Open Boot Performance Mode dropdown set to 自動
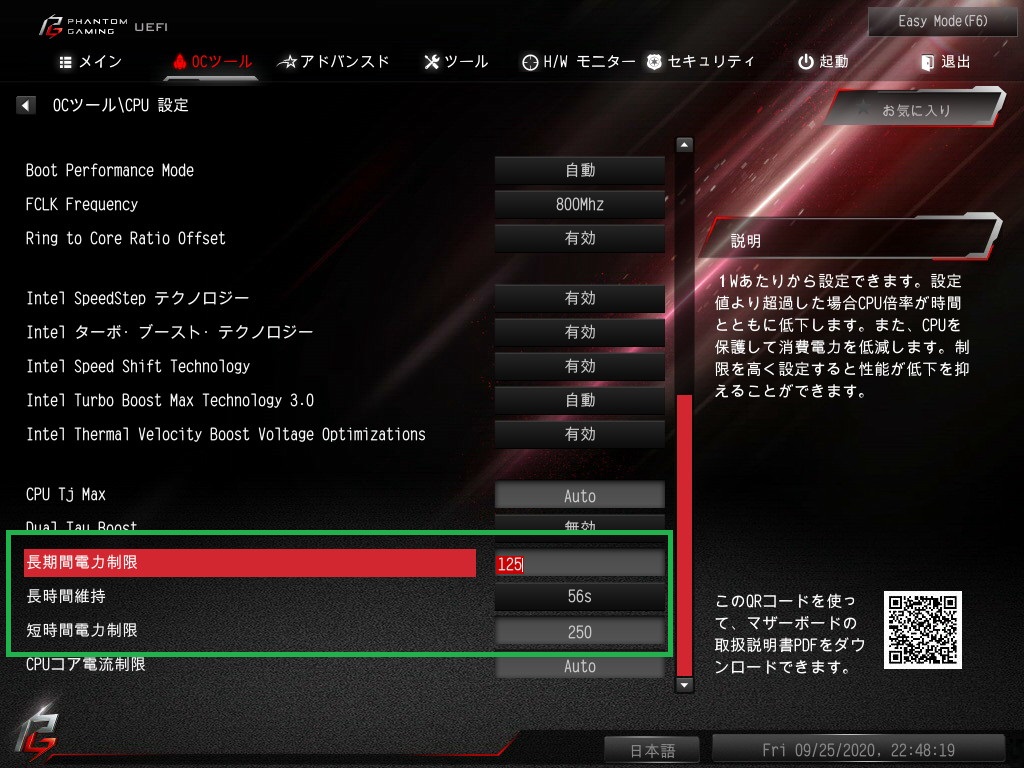1024x768 pixels. point(579,170)
